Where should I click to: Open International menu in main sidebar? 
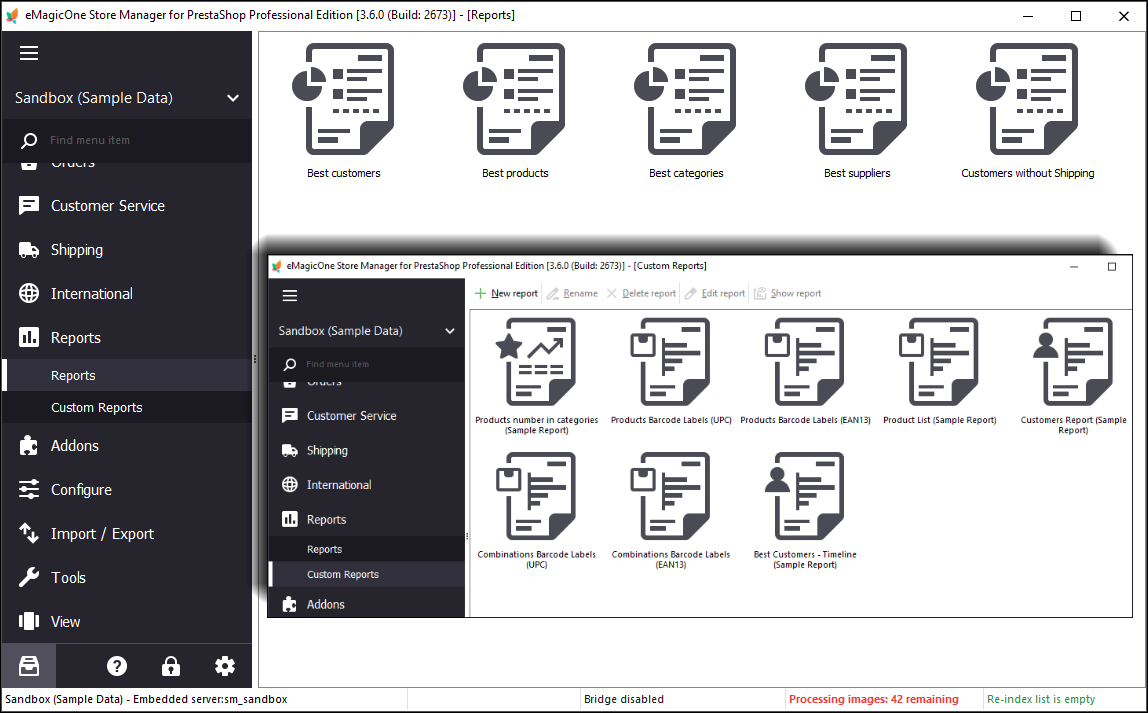pyautogui.click(x=127, y=294)
